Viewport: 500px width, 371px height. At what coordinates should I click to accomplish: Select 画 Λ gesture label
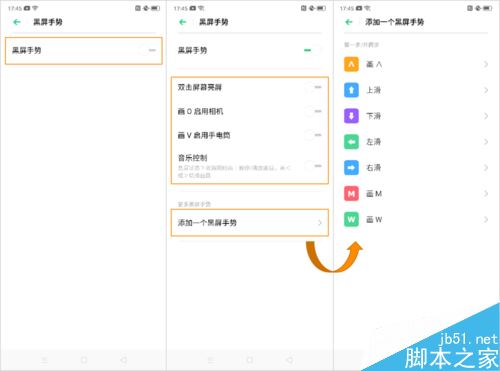pos(374,64)
